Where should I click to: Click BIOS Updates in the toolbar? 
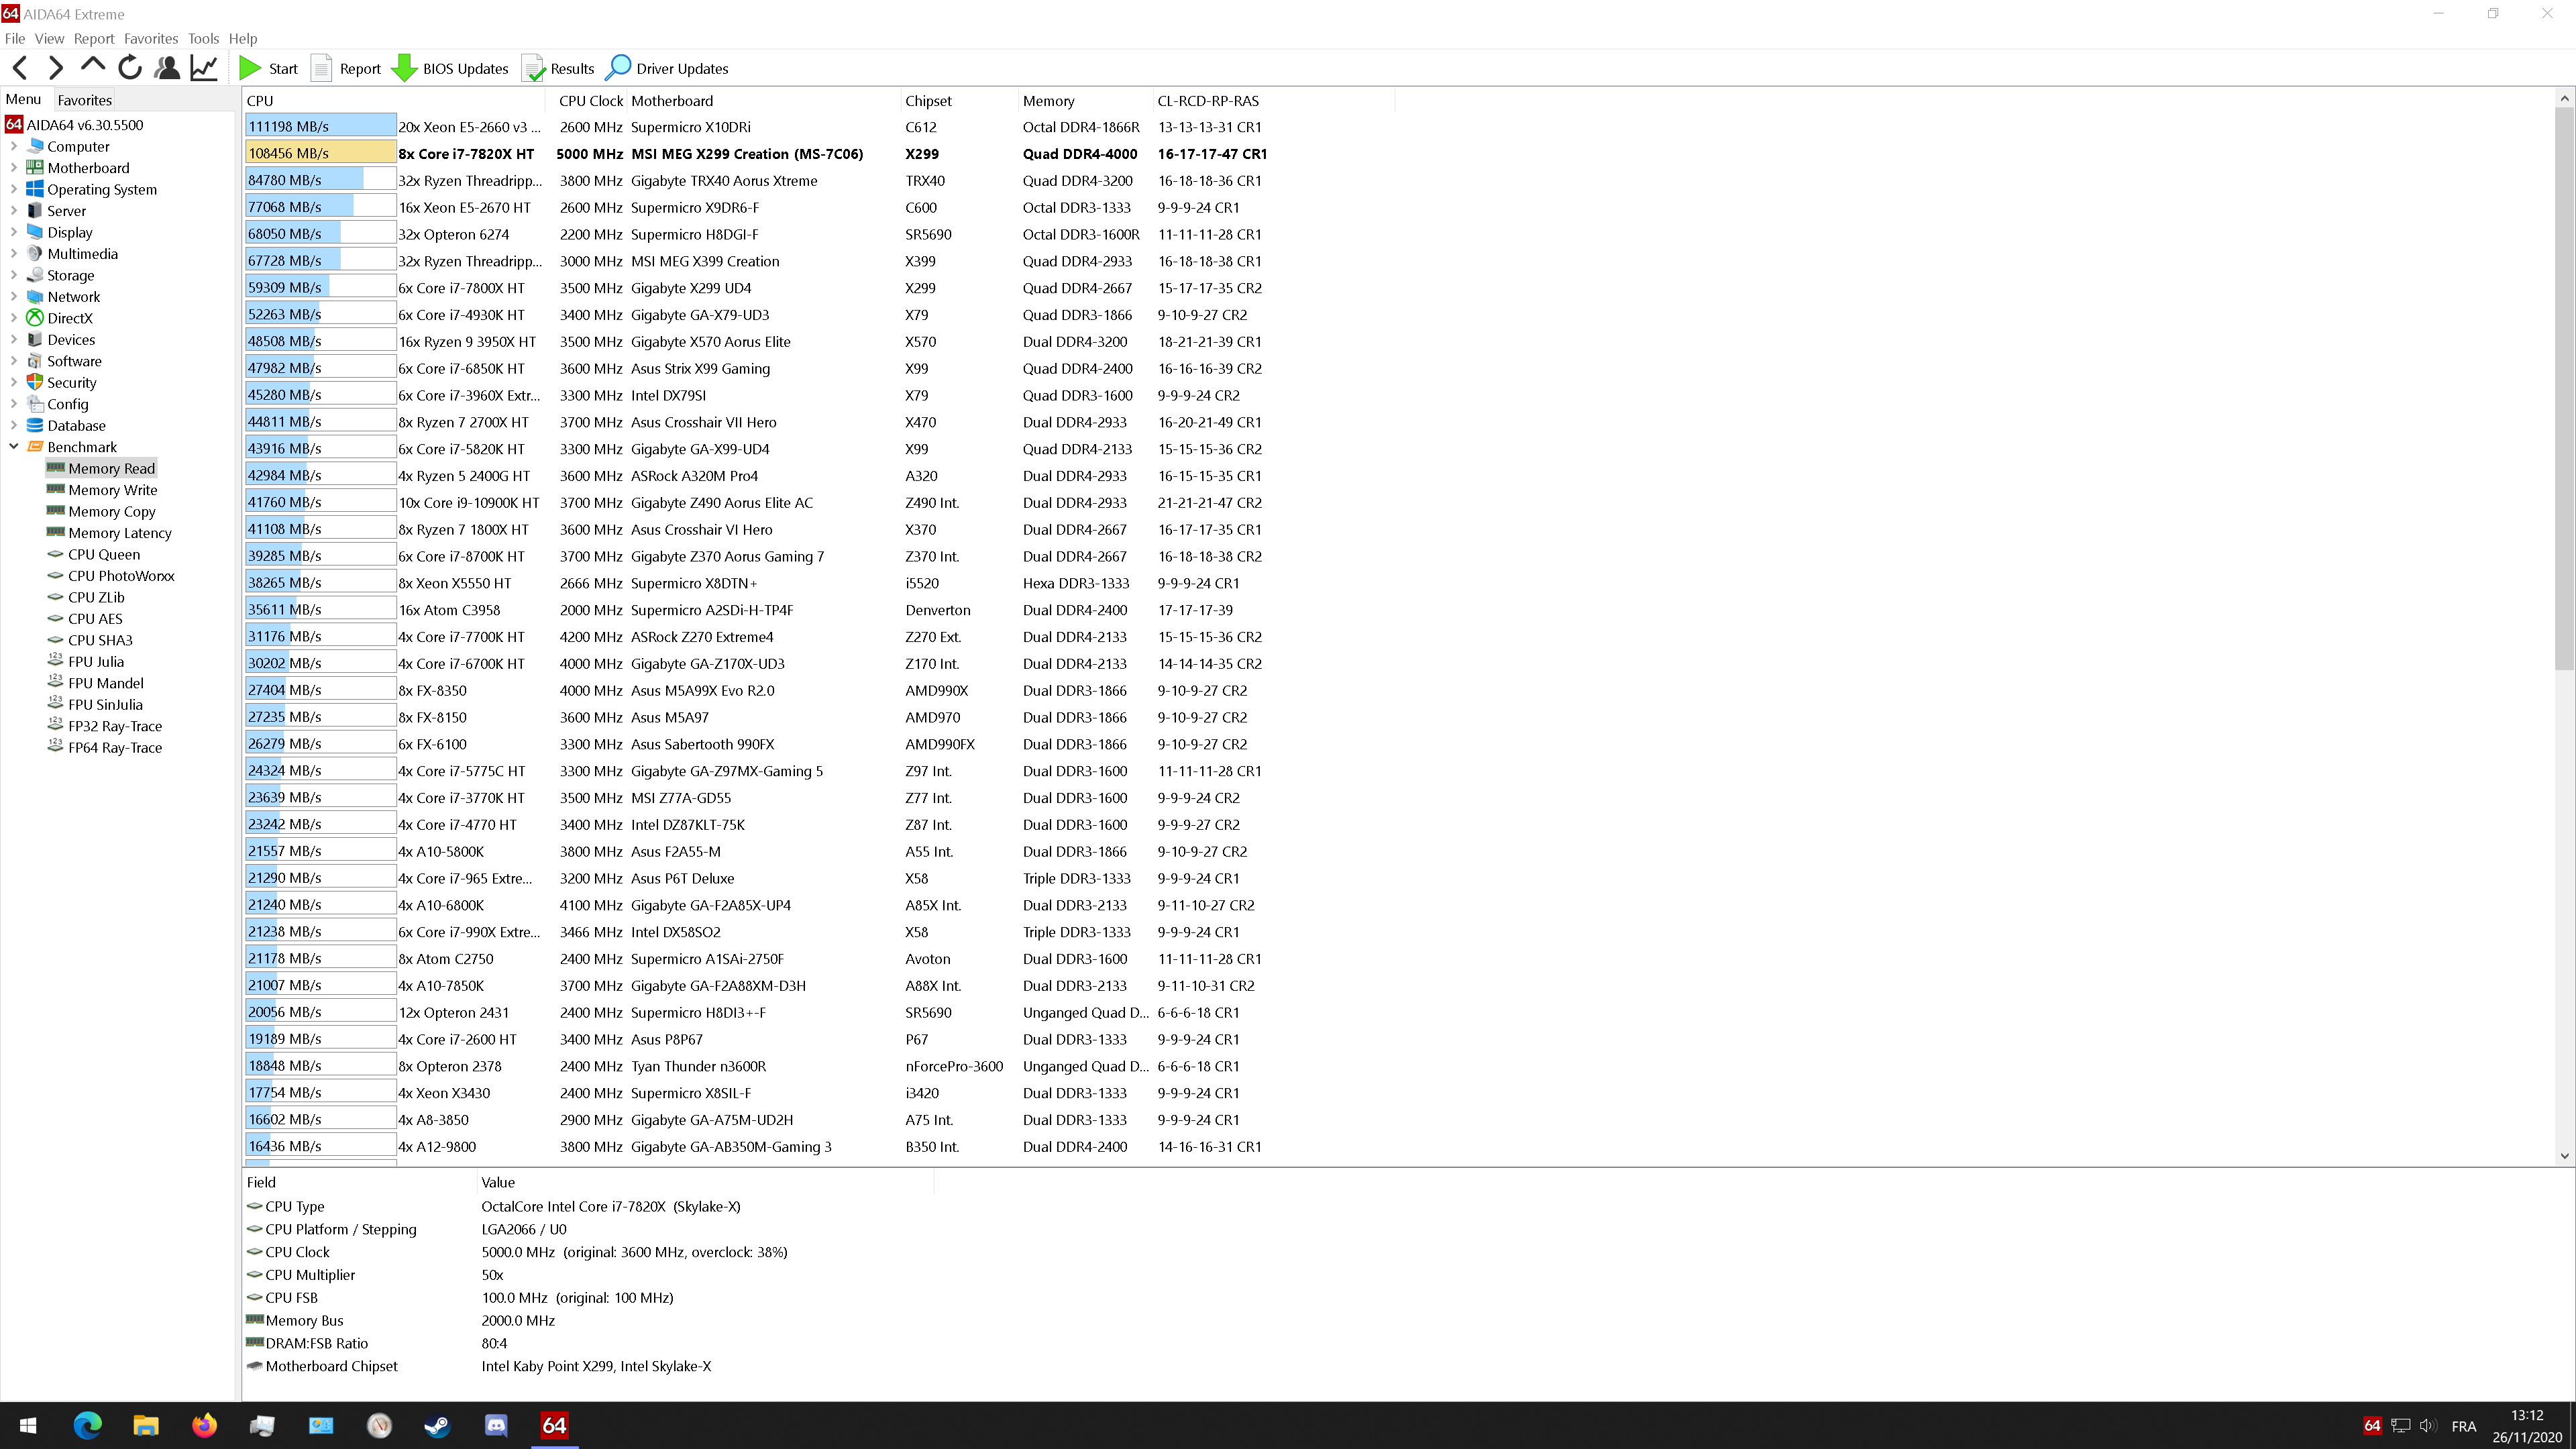pyautogui.click(x=450, y=68)
